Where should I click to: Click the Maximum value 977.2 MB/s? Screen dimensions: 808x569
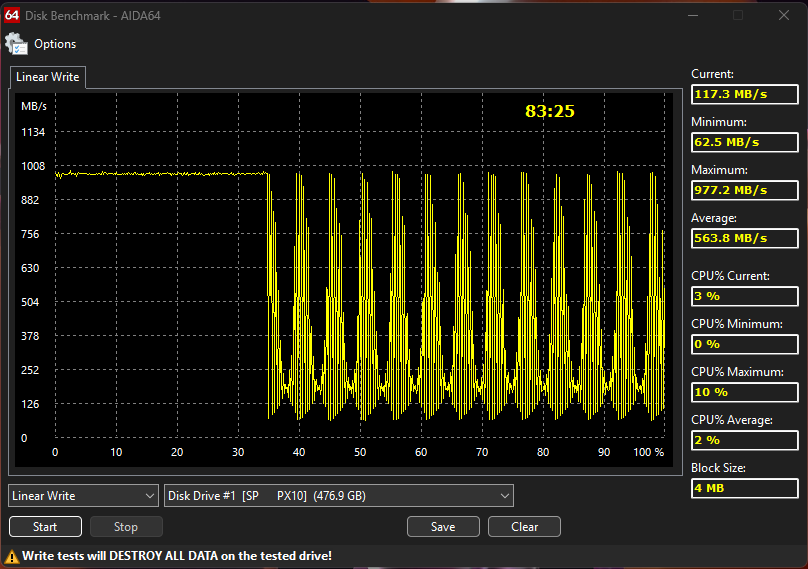(745, 190)
